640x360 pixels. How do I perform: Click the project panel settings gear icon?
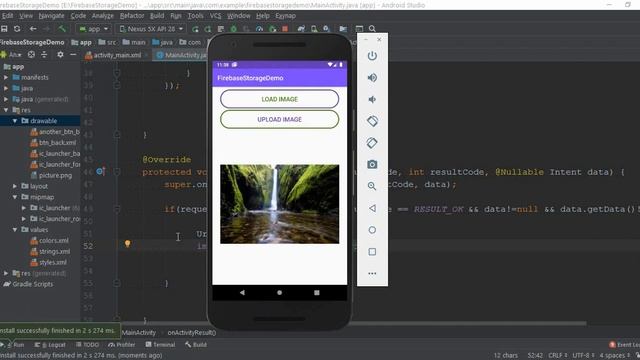pos(60,54)
